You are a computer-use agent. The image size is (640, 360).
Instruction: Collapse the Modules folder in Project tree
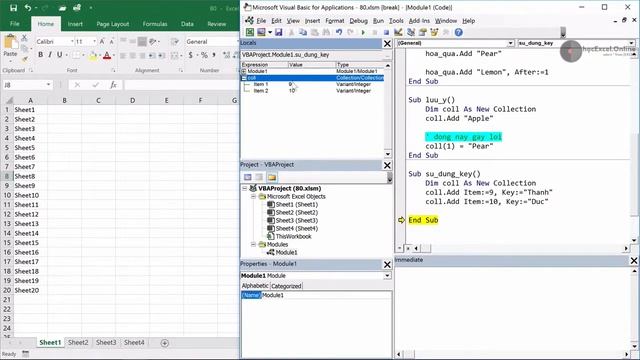(253, 244)
